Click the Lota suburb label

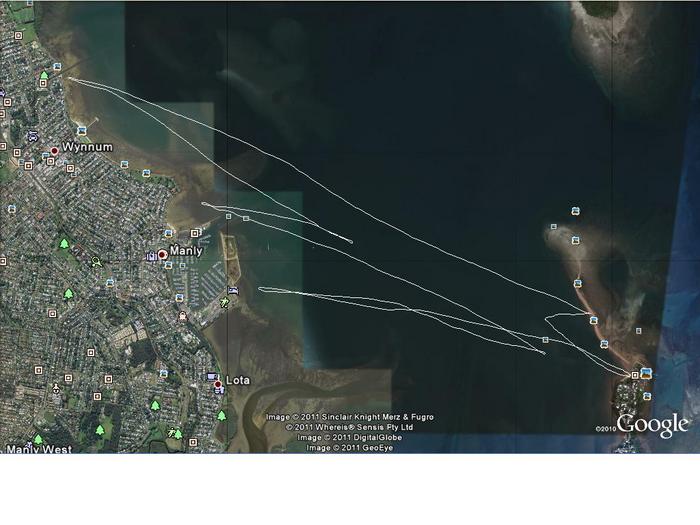238,381
